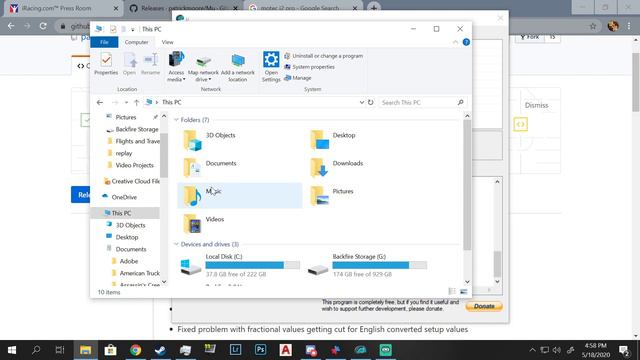Collapse the Folders (7) group
This screenshot has height=360, width=640.
click(x=176, y=120)
